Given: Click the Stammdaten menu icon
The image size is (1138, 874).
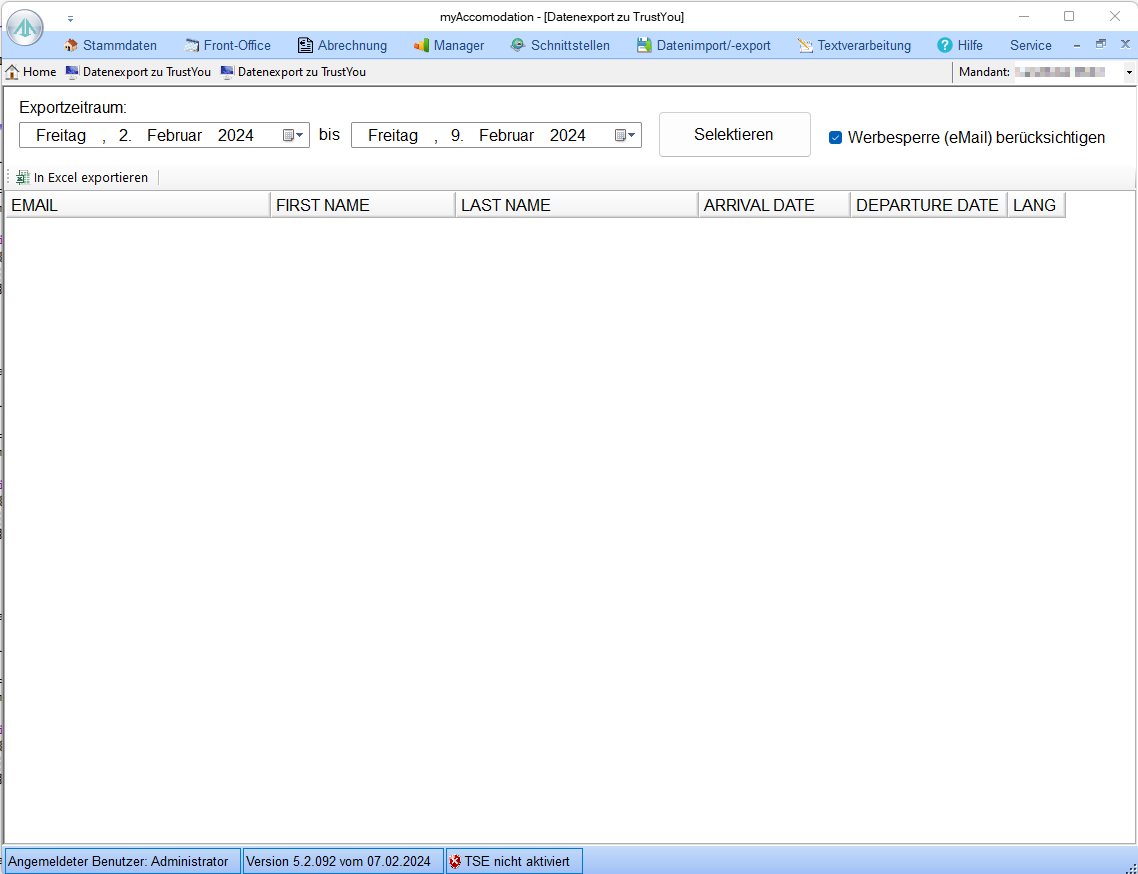Looking at the screenshot, I should [71, 45].
